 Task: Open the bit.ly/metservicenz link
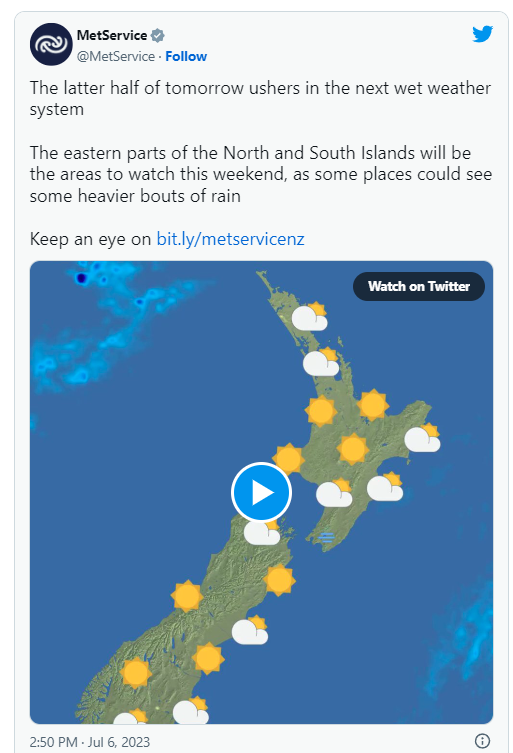[x=231, y=239]
